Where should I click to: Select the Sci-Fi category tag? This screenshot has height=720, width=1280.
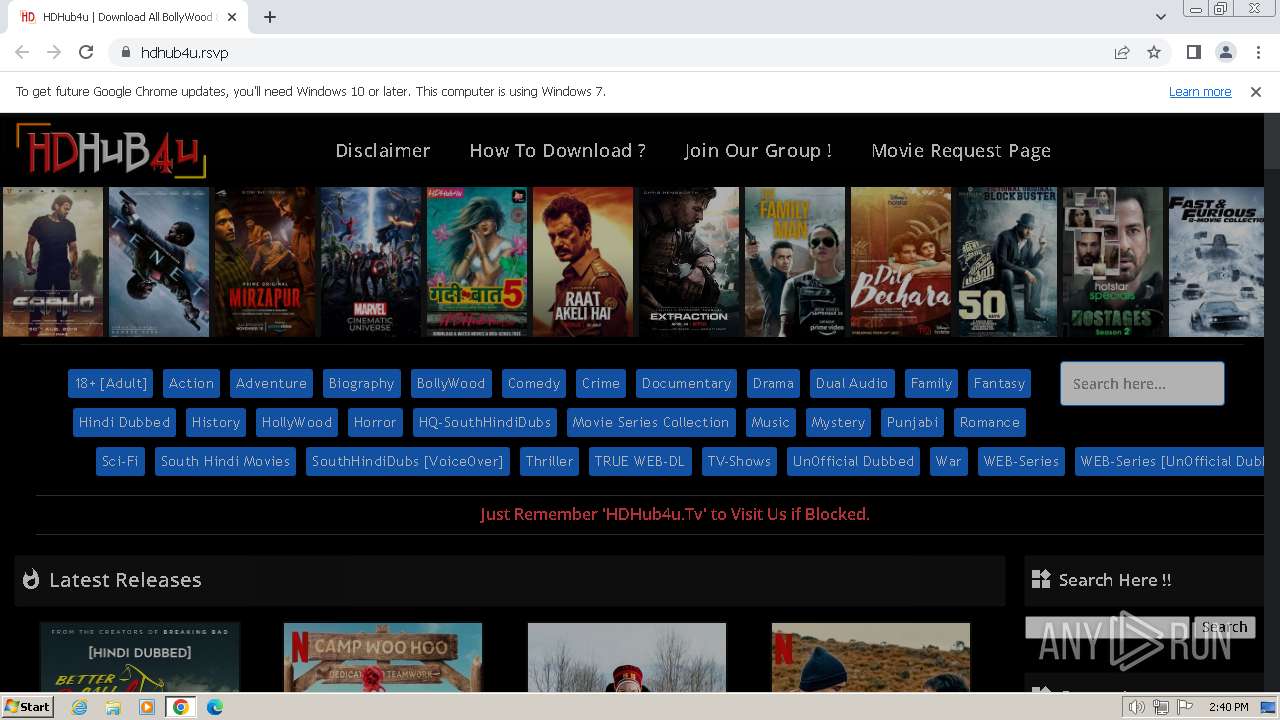[x=120, y=461]
